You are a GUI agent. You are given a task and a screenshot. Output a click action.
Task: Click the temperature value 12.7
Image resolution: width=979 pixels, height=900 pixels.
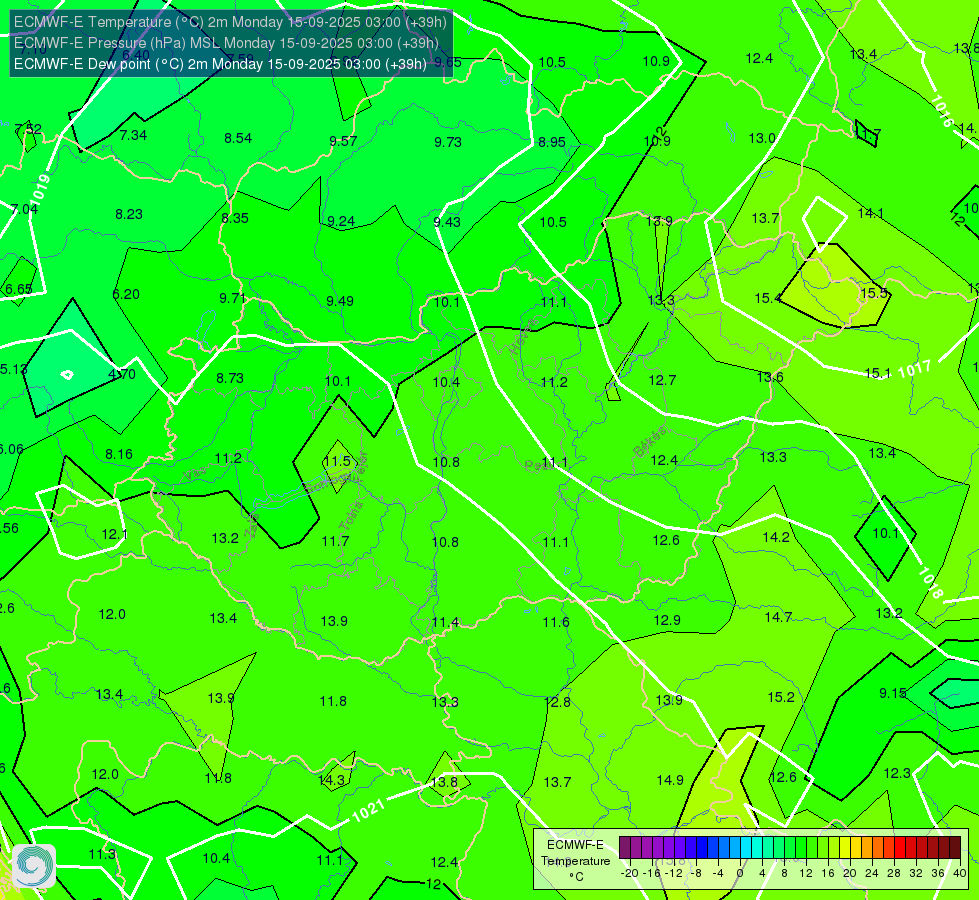pos(662,380)
